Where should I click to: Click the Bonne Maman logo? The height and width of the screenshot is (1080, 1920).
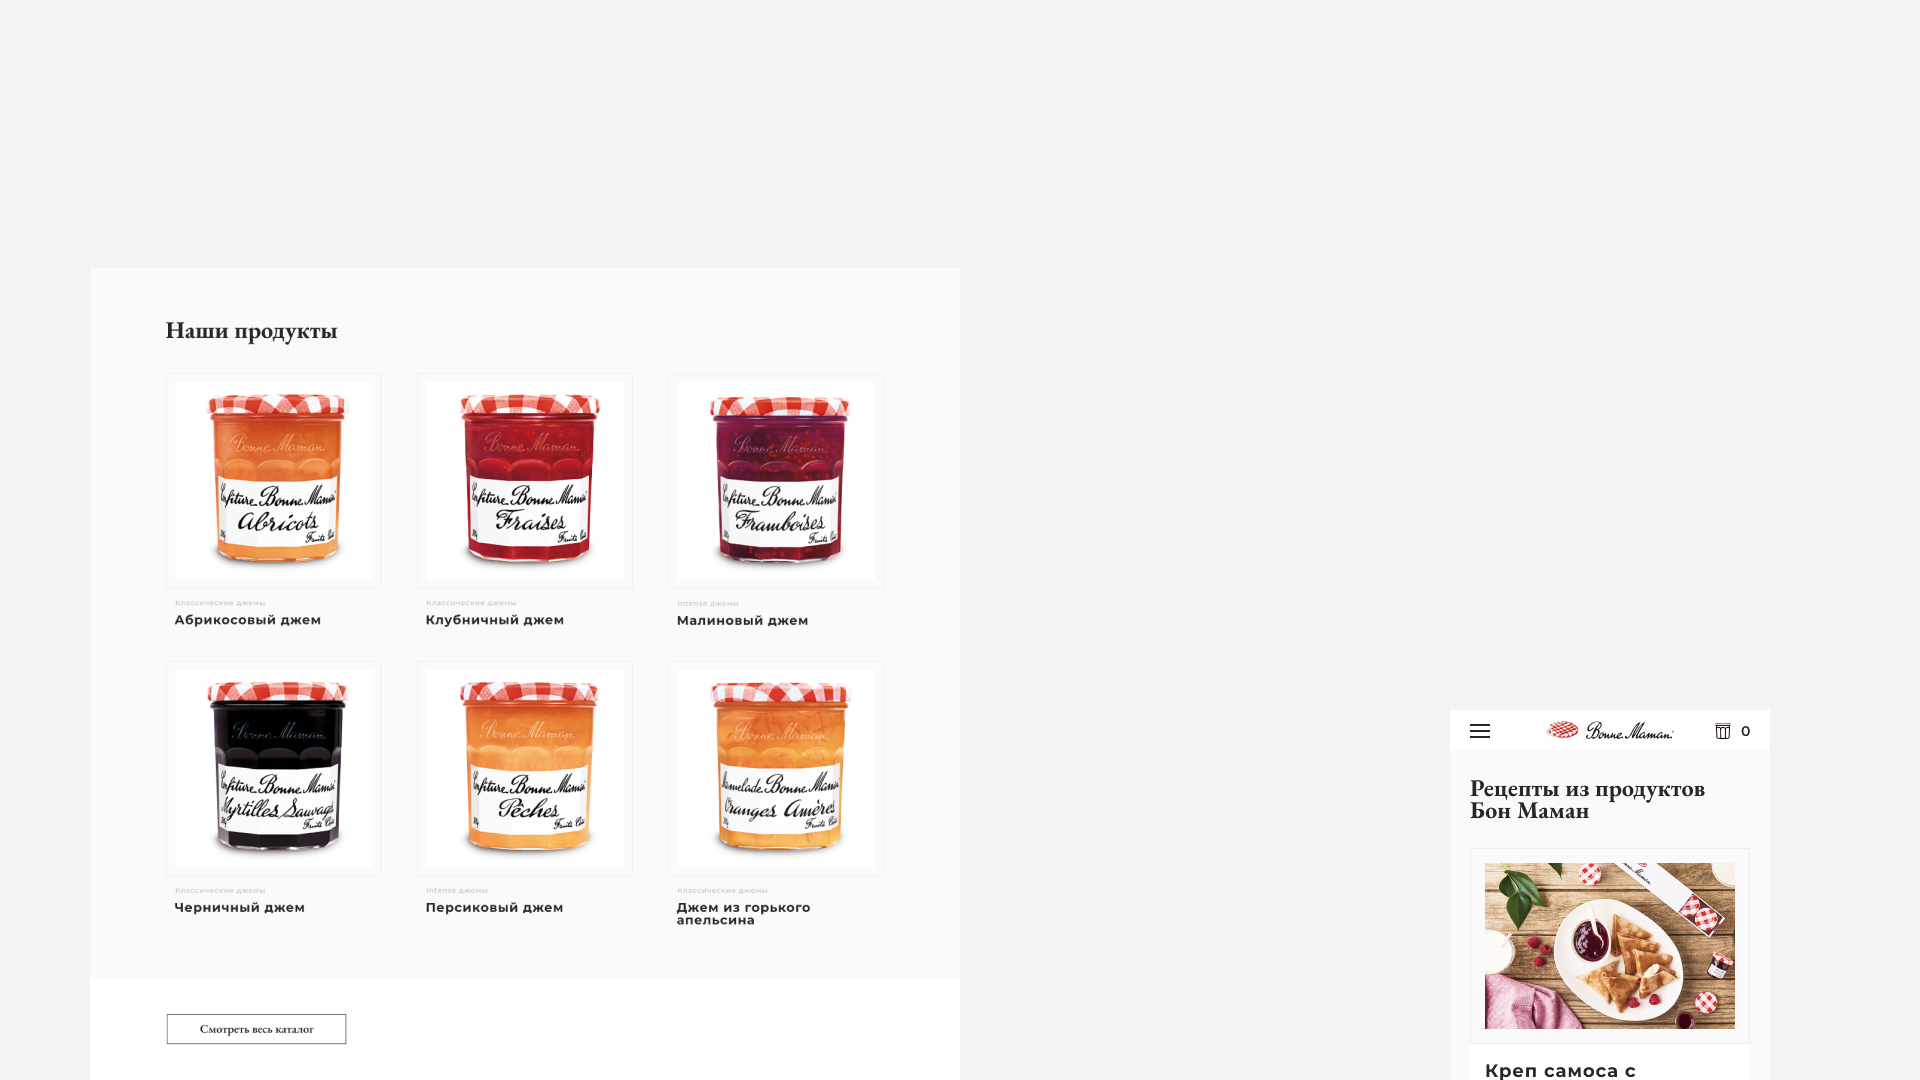[x=1610, y=730]
